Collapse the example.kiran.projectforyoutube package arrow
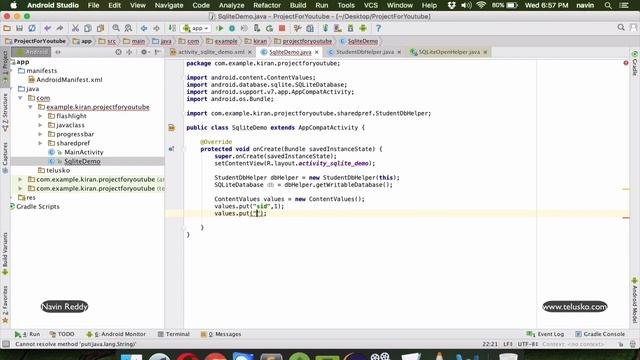 pyautogui.click(x=30, y=107)
